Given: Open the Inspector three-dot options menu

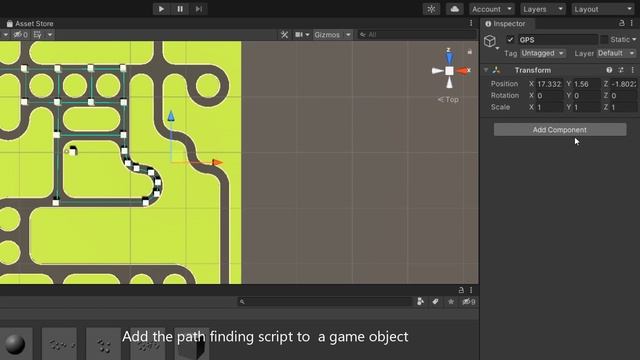Looking at the screenshot, I should 631,23.
